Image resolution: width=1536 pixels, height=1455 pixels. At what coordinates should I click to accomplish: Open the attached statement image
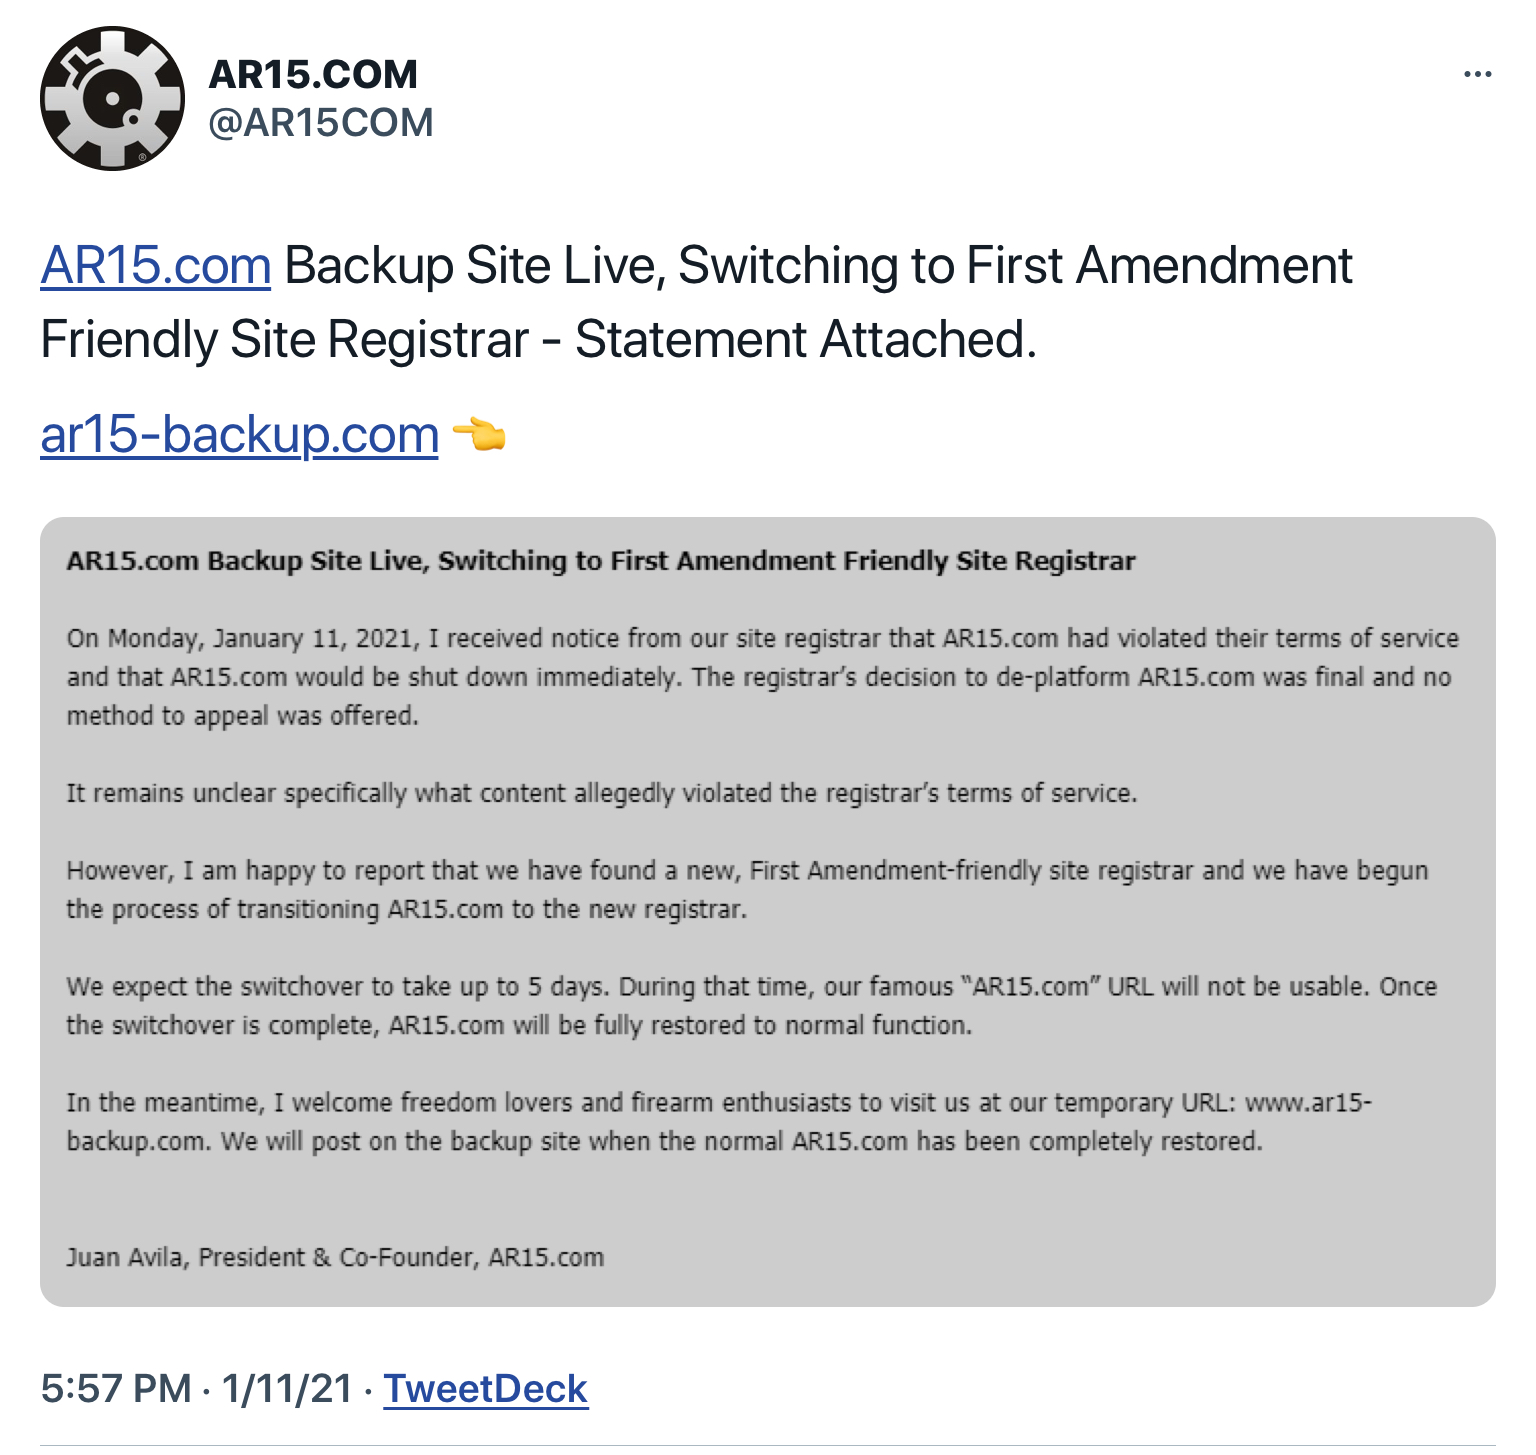768,912
